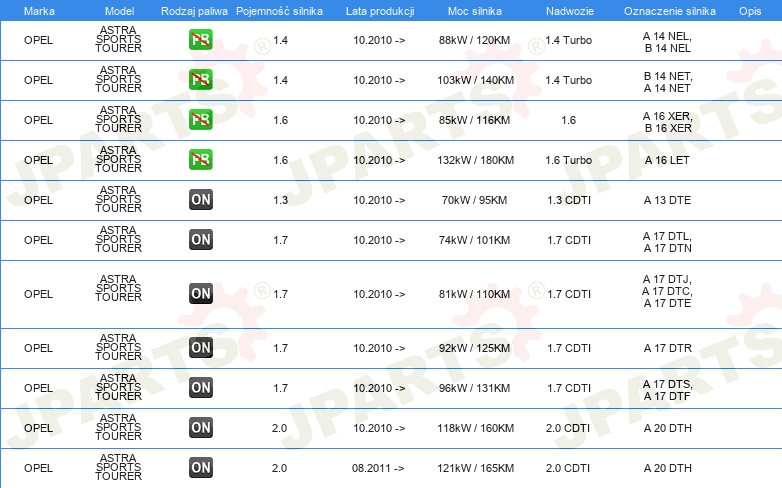The width and height of the screenshot is (782, 488).
Task: Click the 1.3 CDTI body cell
Action: point(569,200)
